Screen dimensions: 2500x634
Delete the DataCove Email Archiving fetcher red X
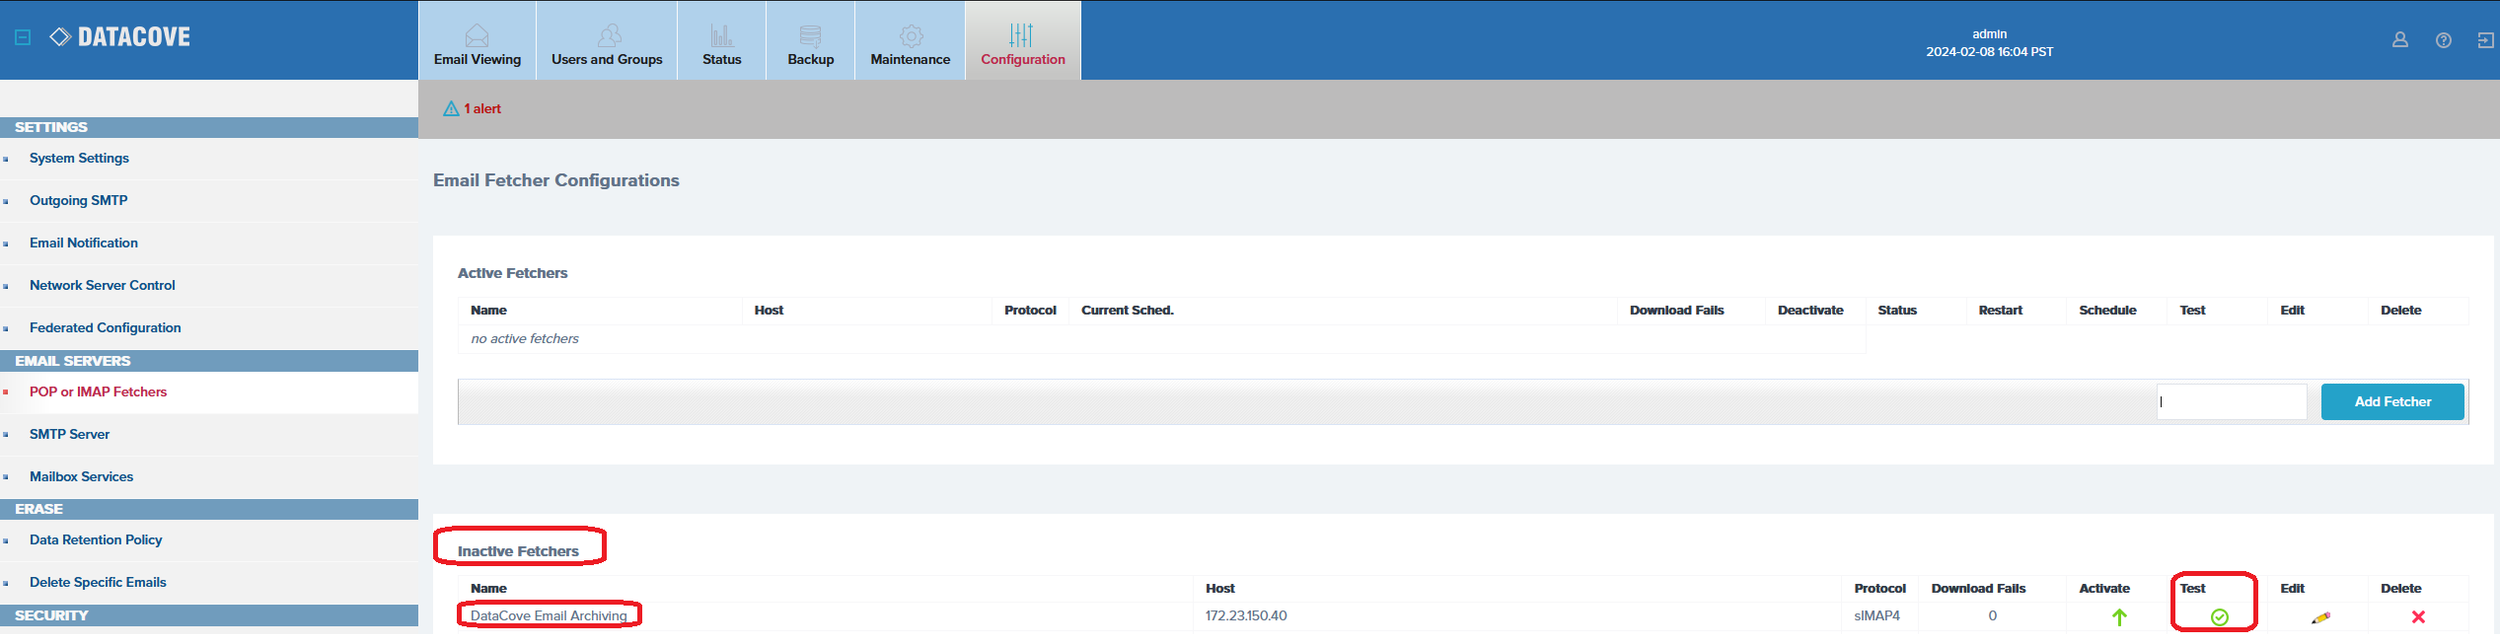[x=2418, y=617]
